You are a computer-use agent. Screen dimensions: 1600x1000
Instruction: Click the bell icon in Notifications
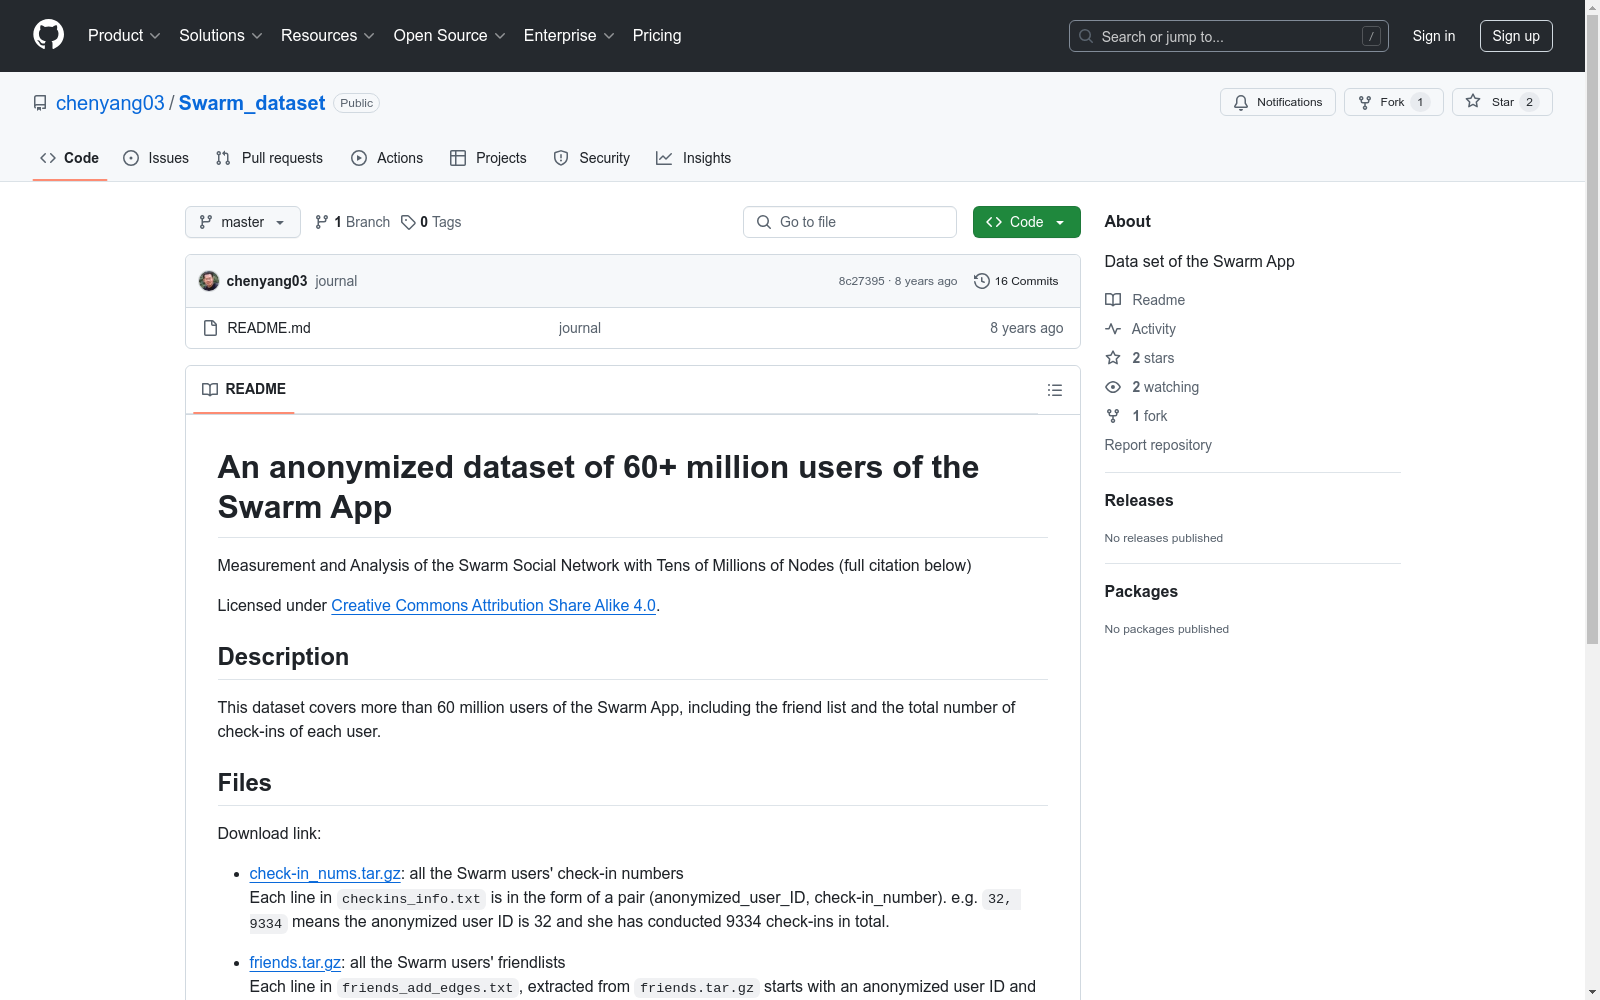point(1241,102)
